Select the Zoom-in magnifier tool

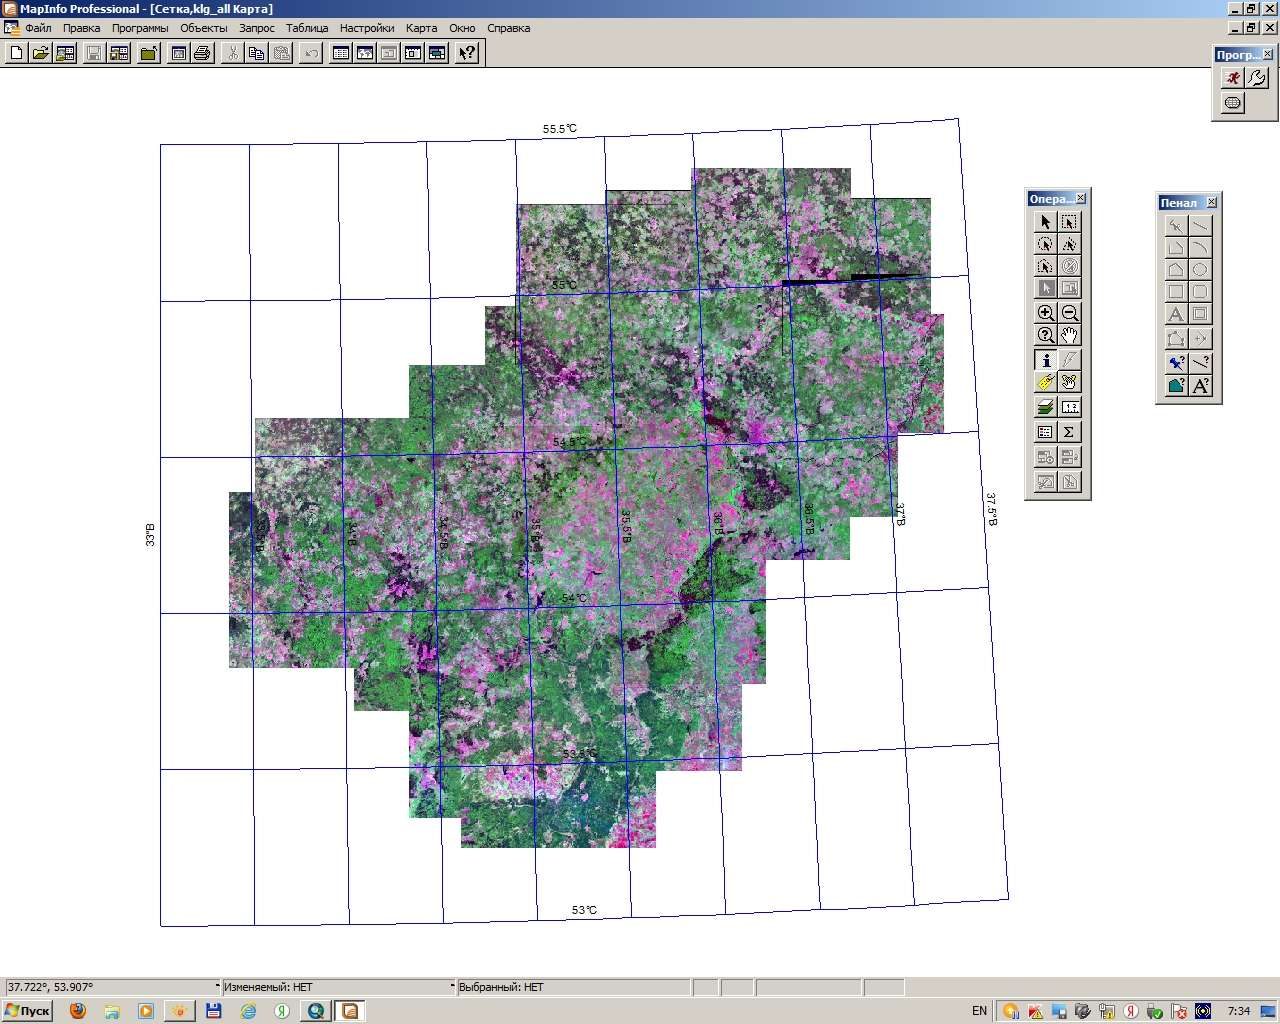1045,313
